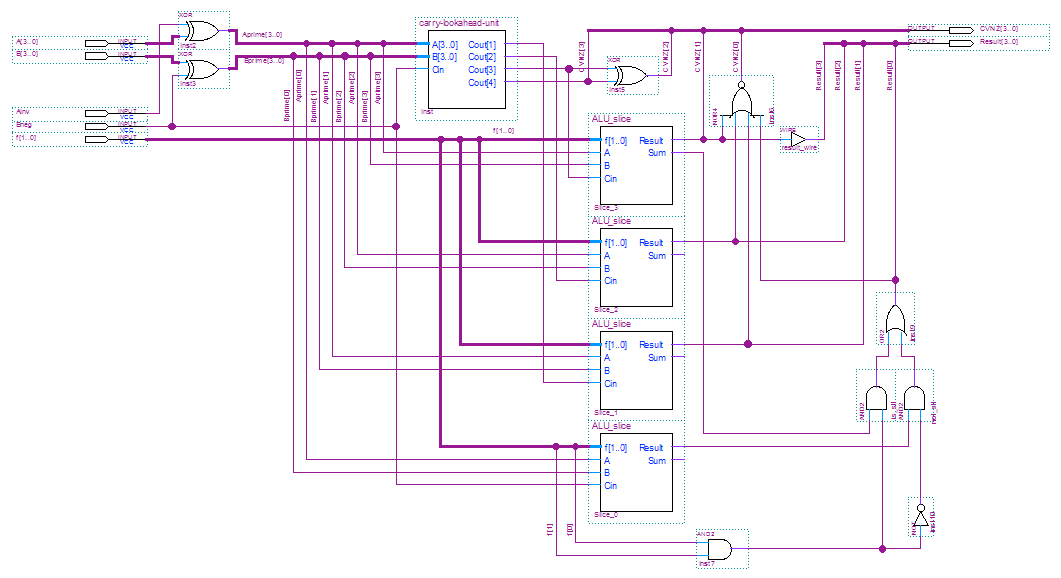Screen dimensions: 1061x578
Task: Click the ALU_slice block slice_1
Action: (x=636, y=369)
